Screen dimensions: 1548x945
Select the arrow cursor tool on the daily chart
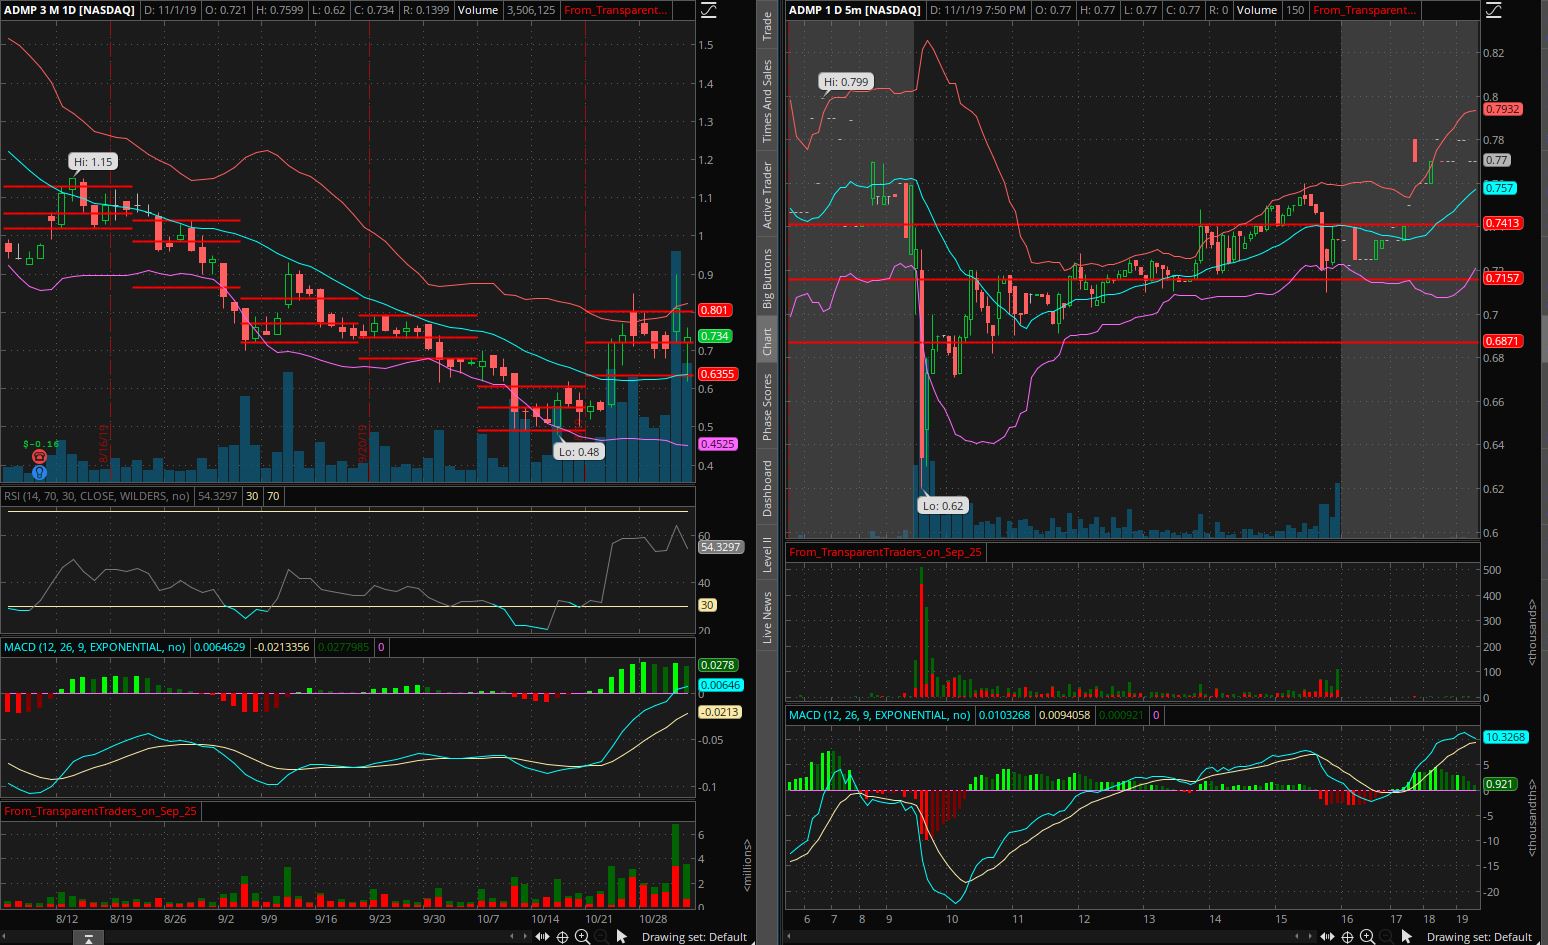pos(621,937)
